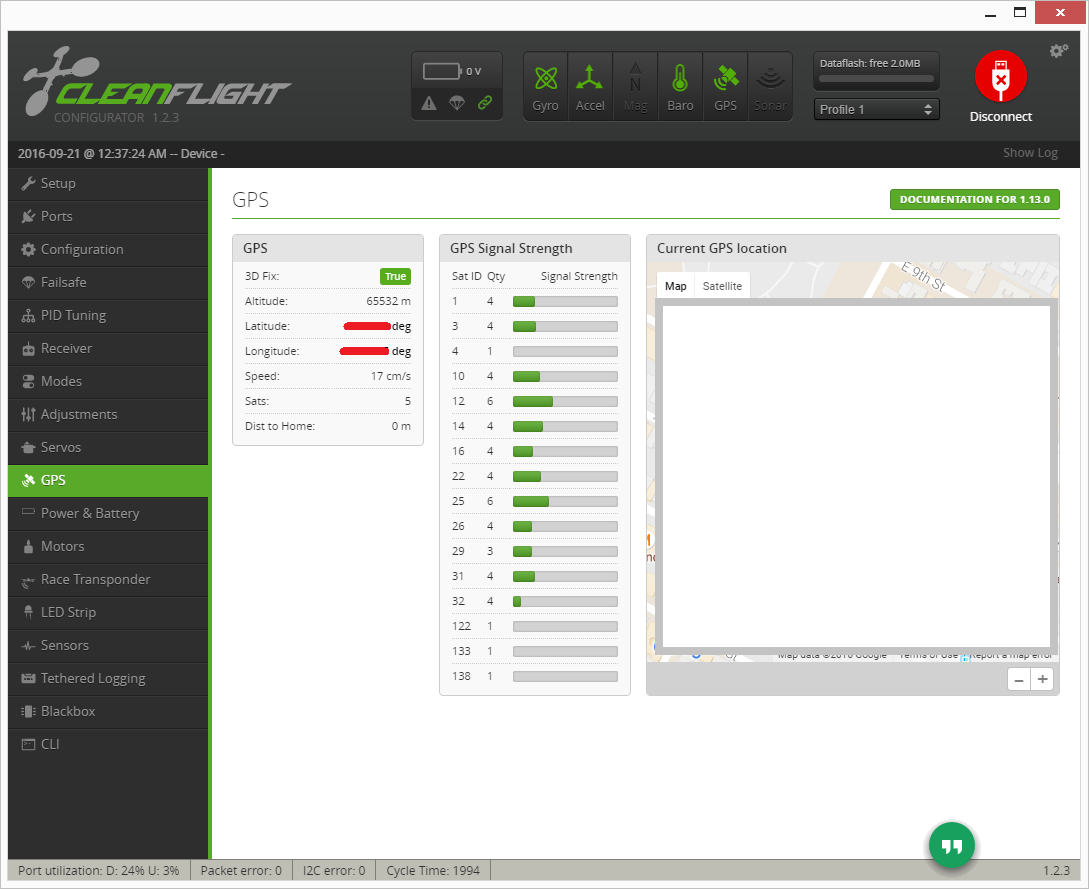Viewport: 1089px width, 889px height.
Task: Open the PID Tuning tab
Action: click(73, 315)
